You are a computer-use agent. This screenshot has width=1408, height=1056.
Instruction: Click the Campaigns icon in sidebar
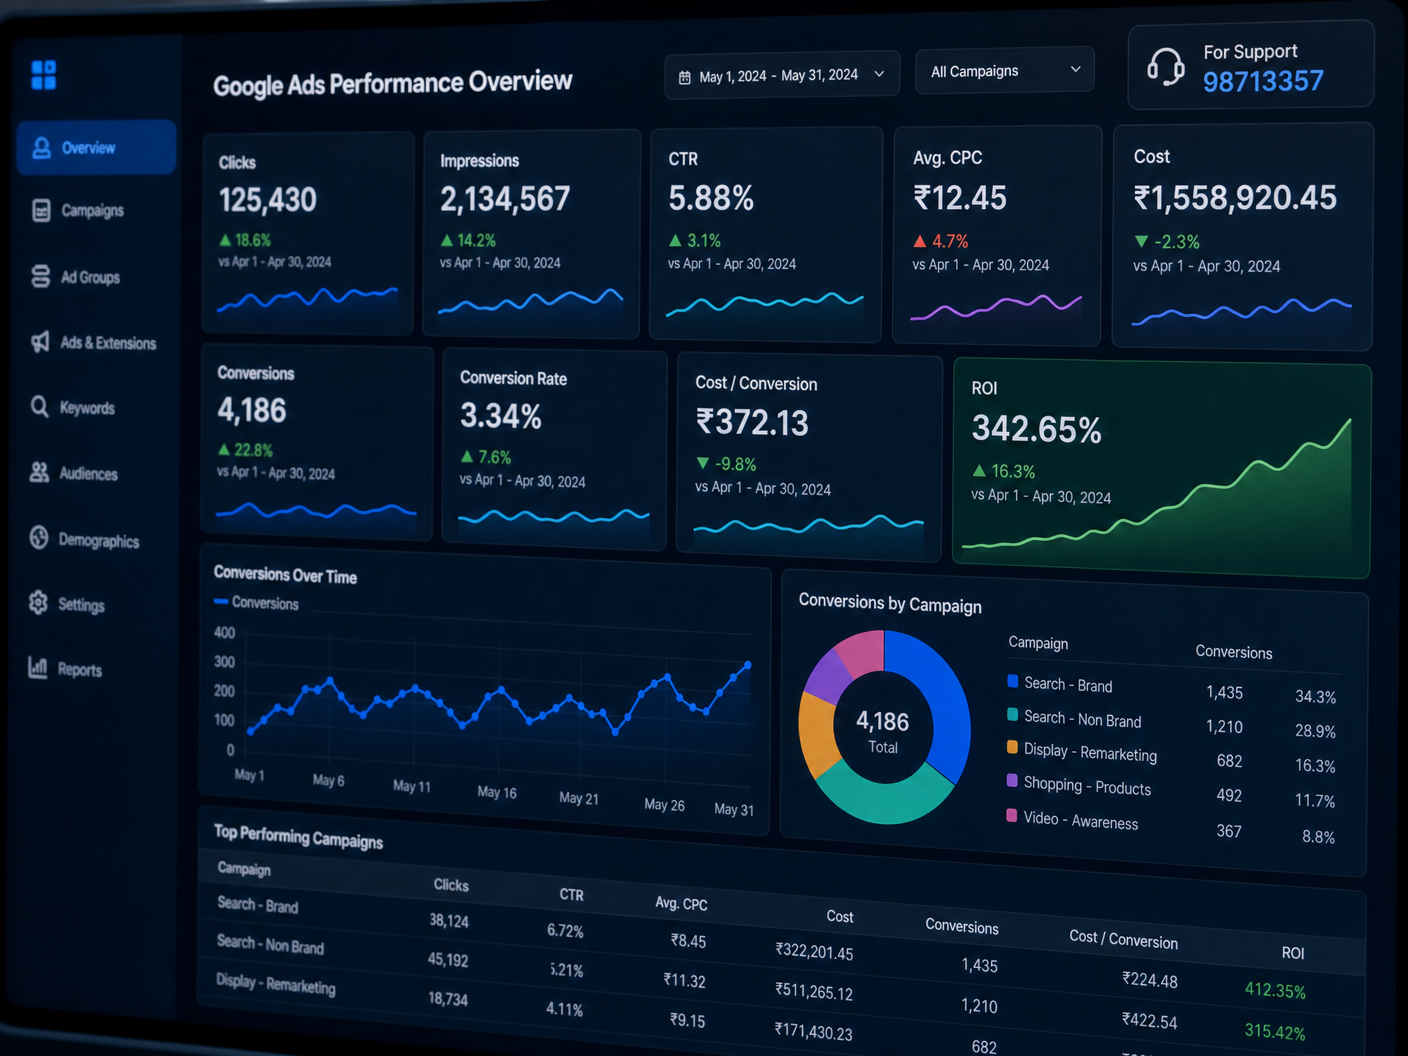41,210
